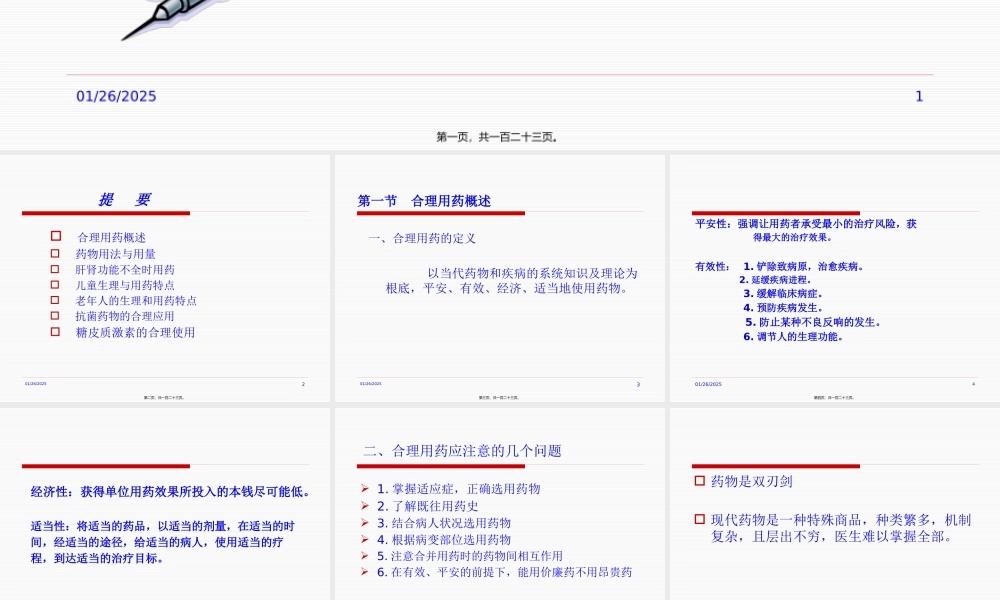Toggle the checkbox beside "抗菌药物的合理应用"
Screen dimensions: 1000x600
(x=53, y=316)
